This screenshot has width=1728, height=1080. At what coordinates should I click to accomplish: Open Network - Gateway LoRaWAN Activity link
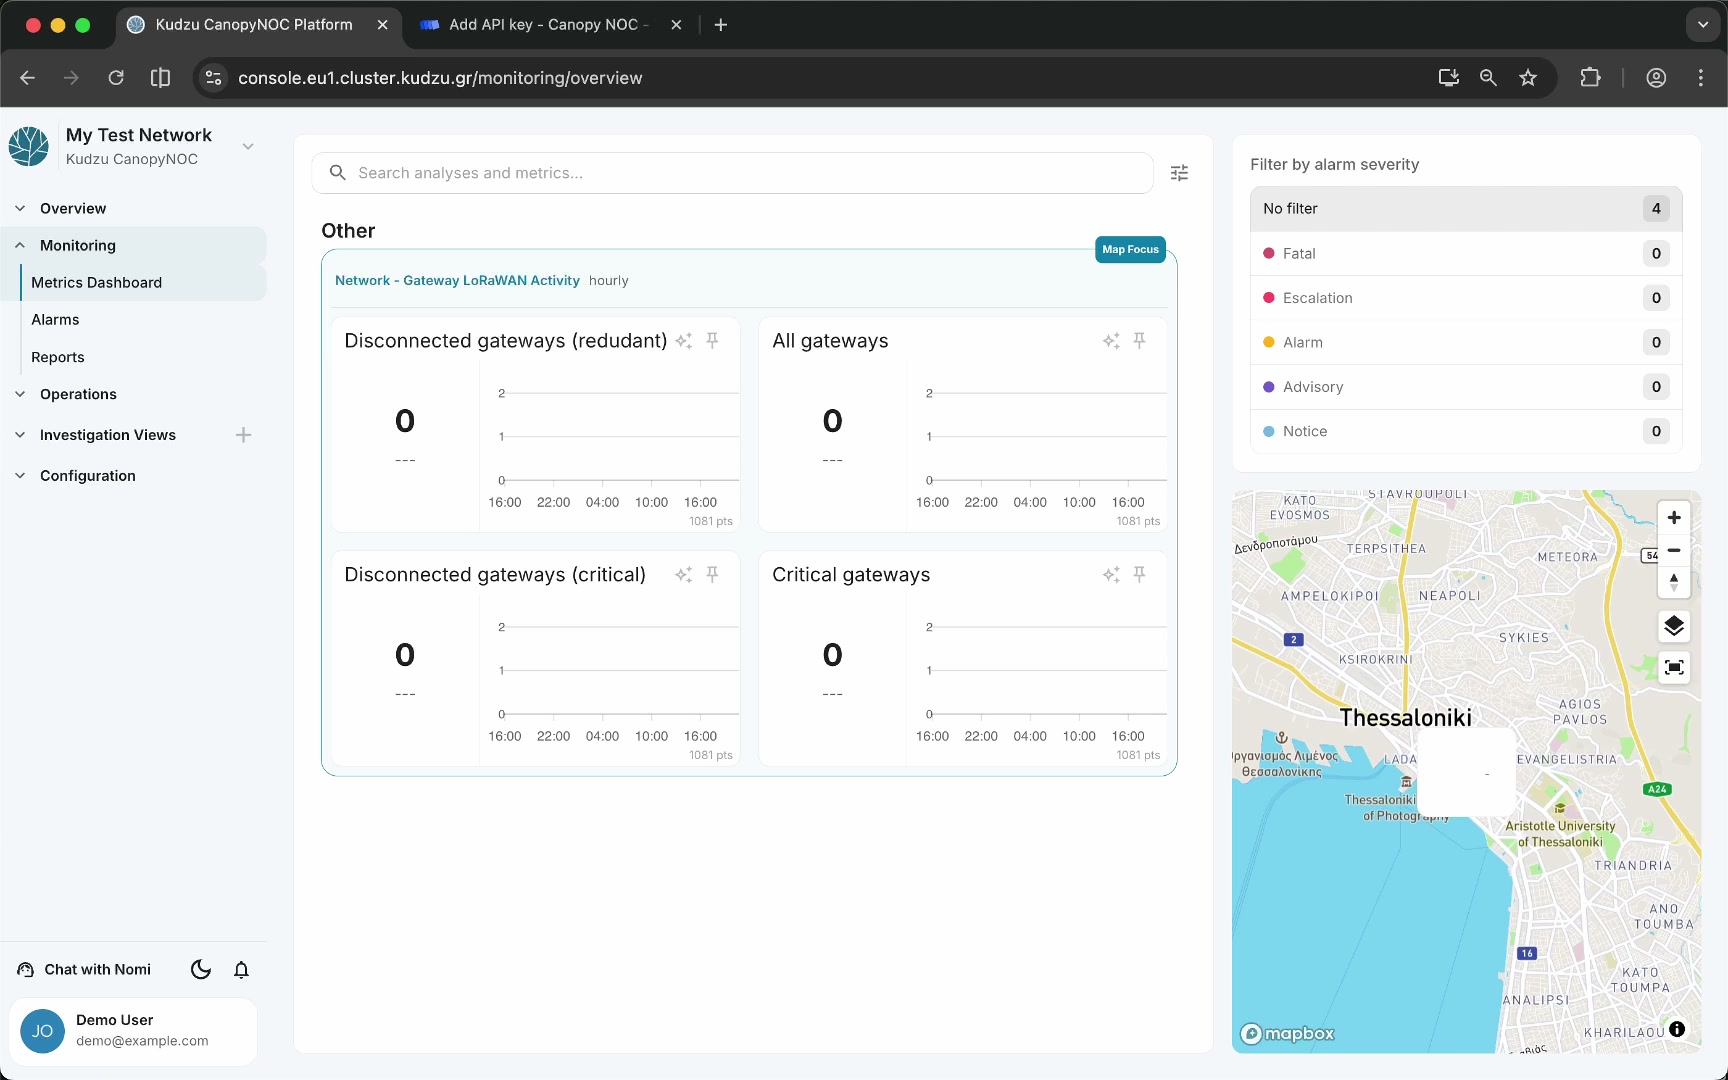tap(457, 281)
